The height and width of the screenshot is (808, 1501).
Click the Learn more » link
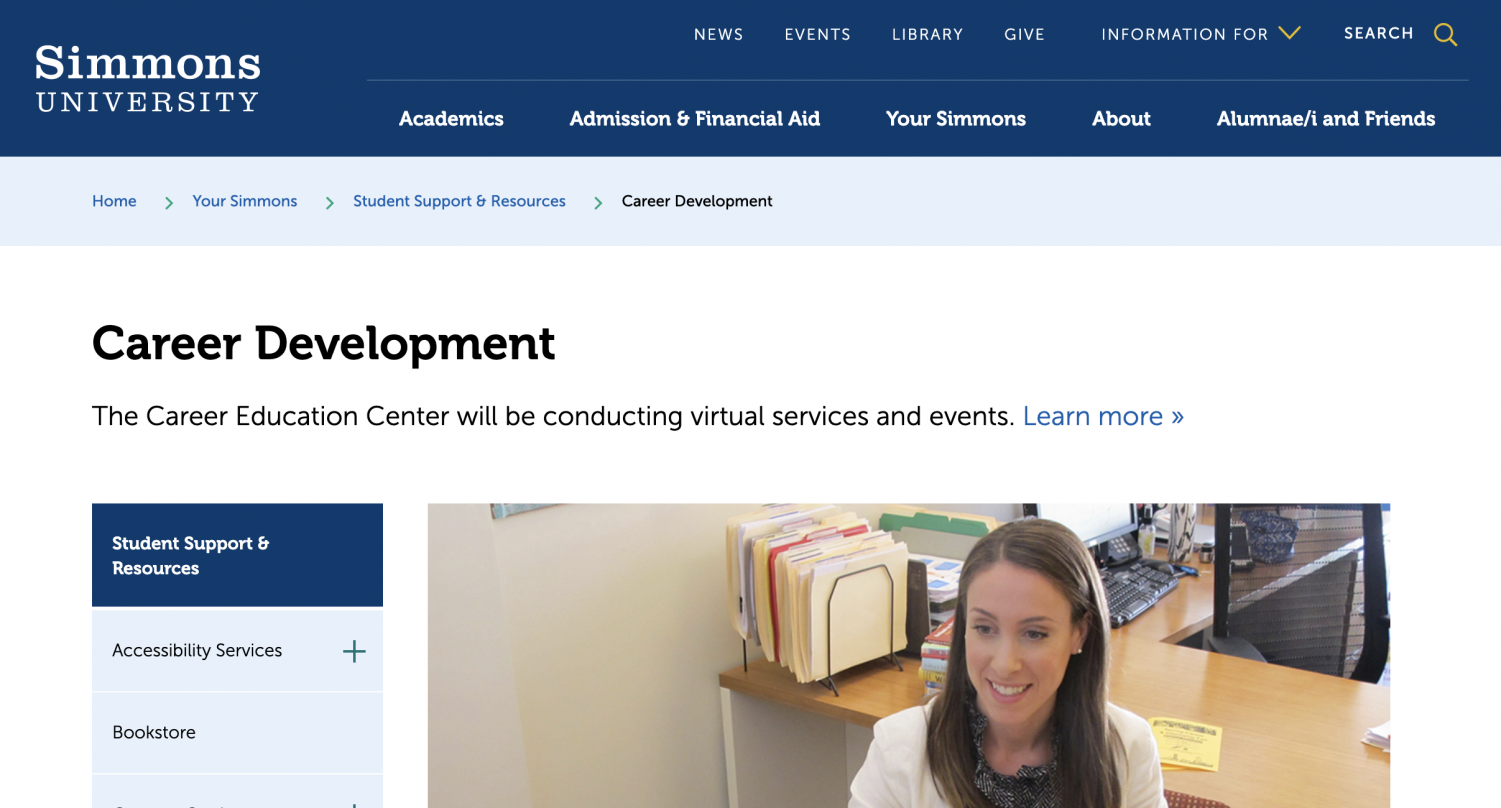pyautogui.click(x=1103, y=416)
